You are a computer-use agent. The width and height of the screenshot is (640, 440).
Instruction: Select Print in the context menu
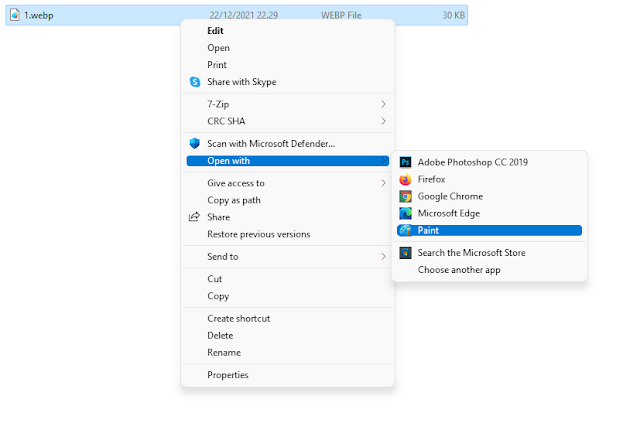[x=288, y=65]
